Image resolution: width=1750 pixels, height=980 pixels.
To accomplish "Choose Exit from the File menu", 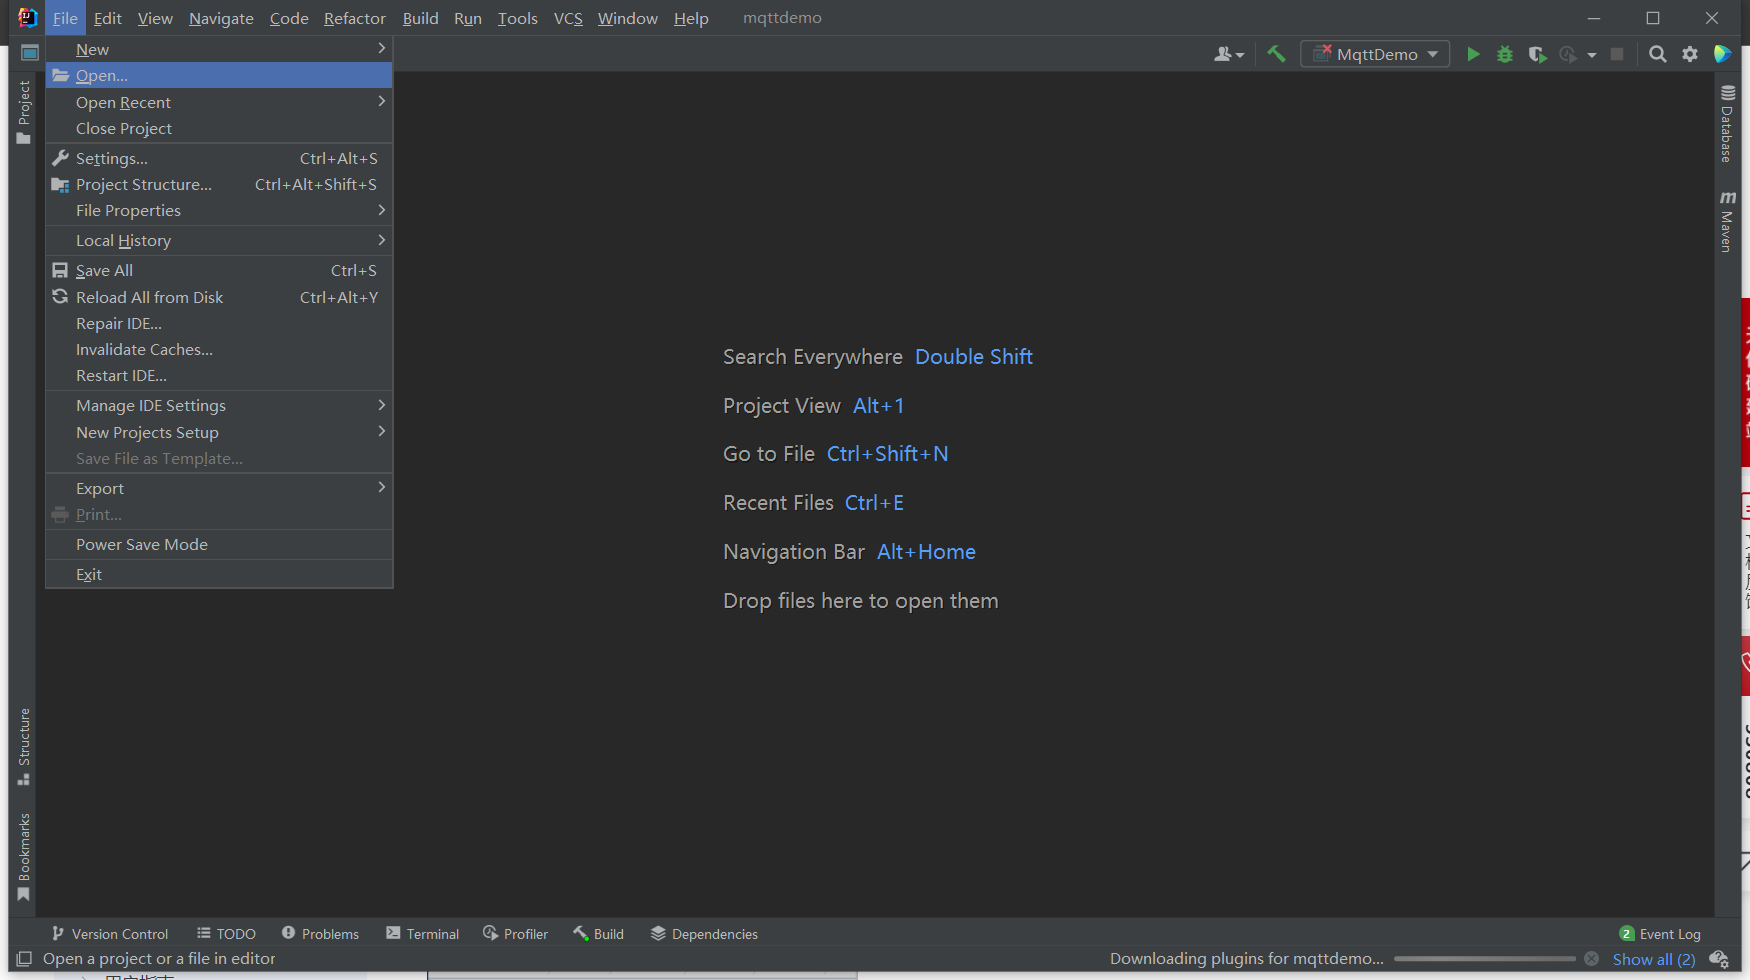I will pos(219,575).
